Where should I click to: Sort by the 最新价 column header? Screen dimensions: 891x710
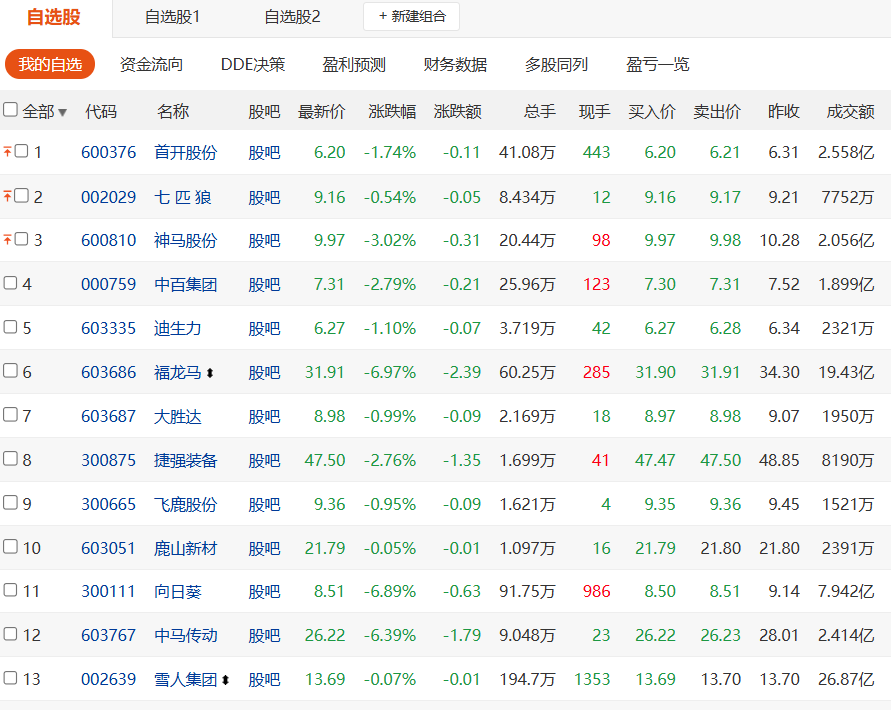pyautogui.click(x=321, y=111)
